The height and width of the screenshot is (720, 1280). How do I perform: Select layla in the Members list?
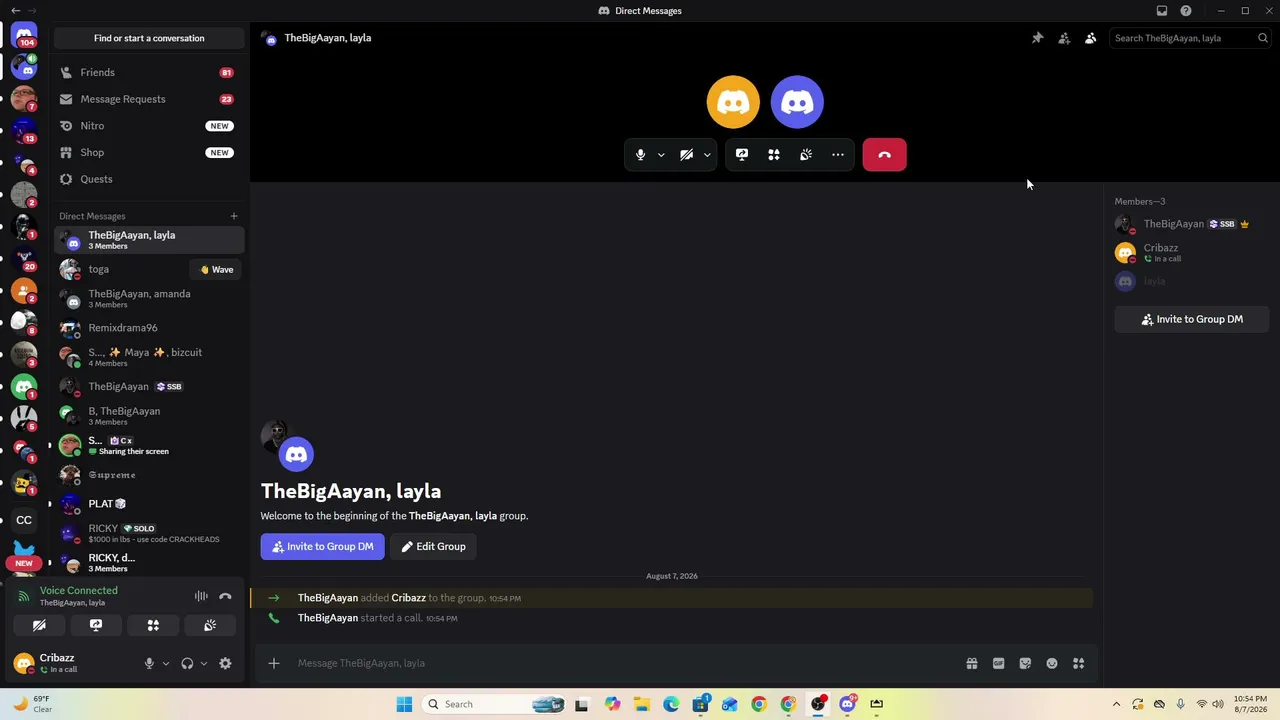coord(1190,282)
